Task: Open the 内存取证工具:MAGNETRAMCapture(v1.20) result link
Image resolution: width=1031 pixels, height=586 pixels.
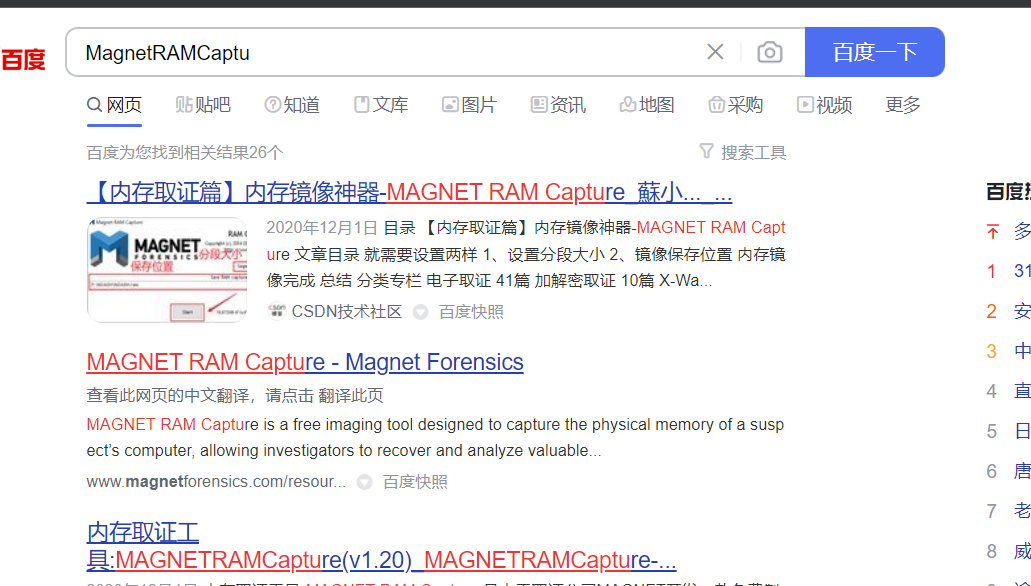Action: tap(381, 546)
